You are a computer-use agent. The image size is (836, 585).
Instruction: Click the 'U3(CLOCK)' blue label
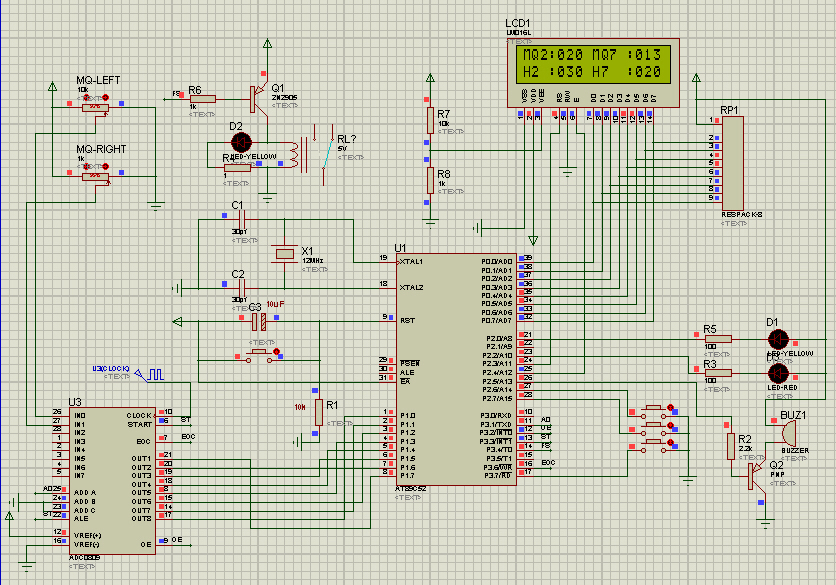(111, 368)
